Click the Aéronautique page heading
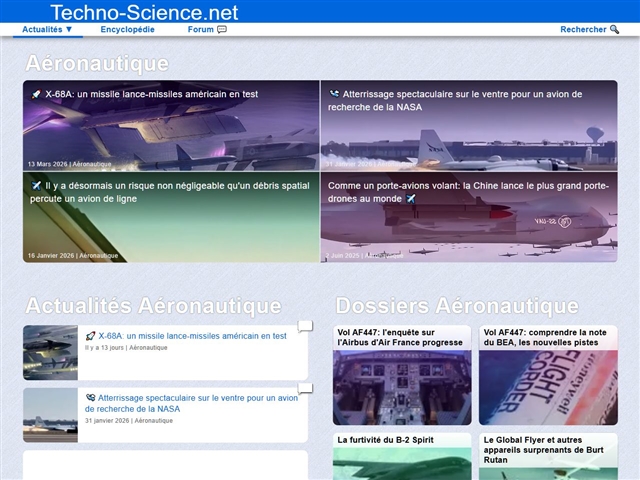Viewport: 640px width, 480px height. coord(97,63)
